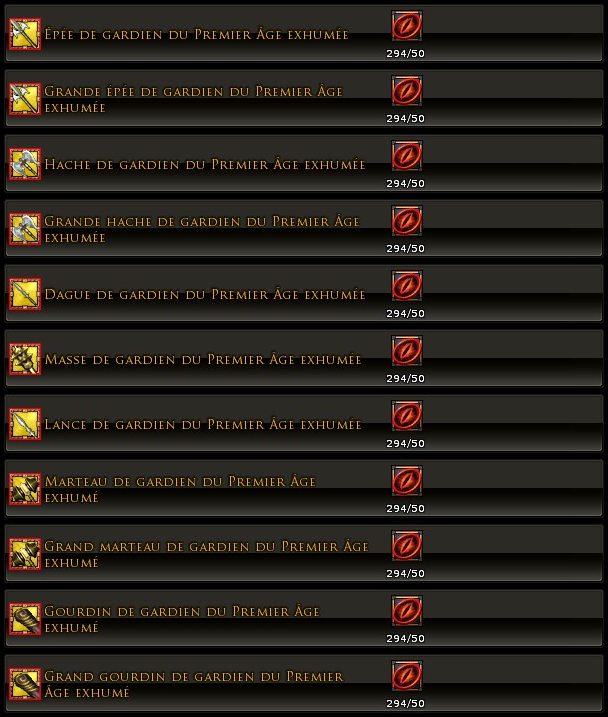Click the Hache de gardien axe icon
The width and height of the screenshot is (608, 717).
[x=25, y=164]
